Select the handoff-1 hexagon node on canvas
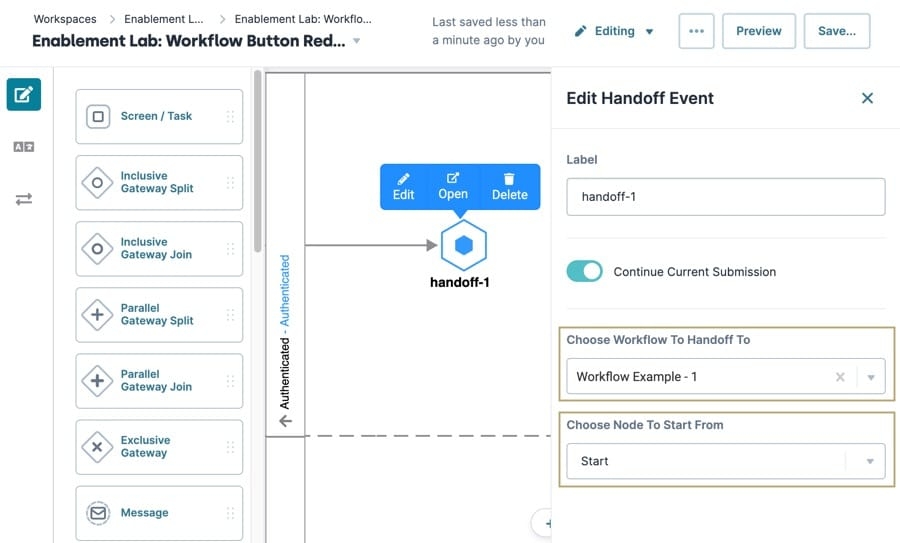900x543 pixels. point(464,245)
